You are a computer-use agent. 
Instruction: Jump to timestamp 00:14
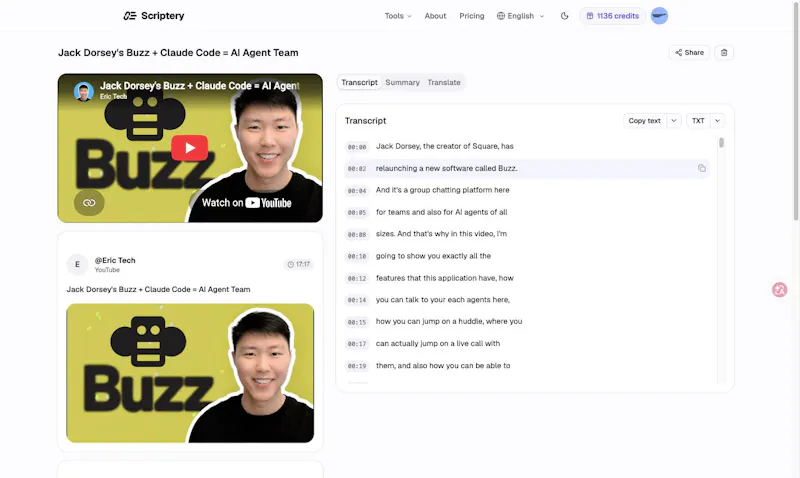tap(357, 300)
